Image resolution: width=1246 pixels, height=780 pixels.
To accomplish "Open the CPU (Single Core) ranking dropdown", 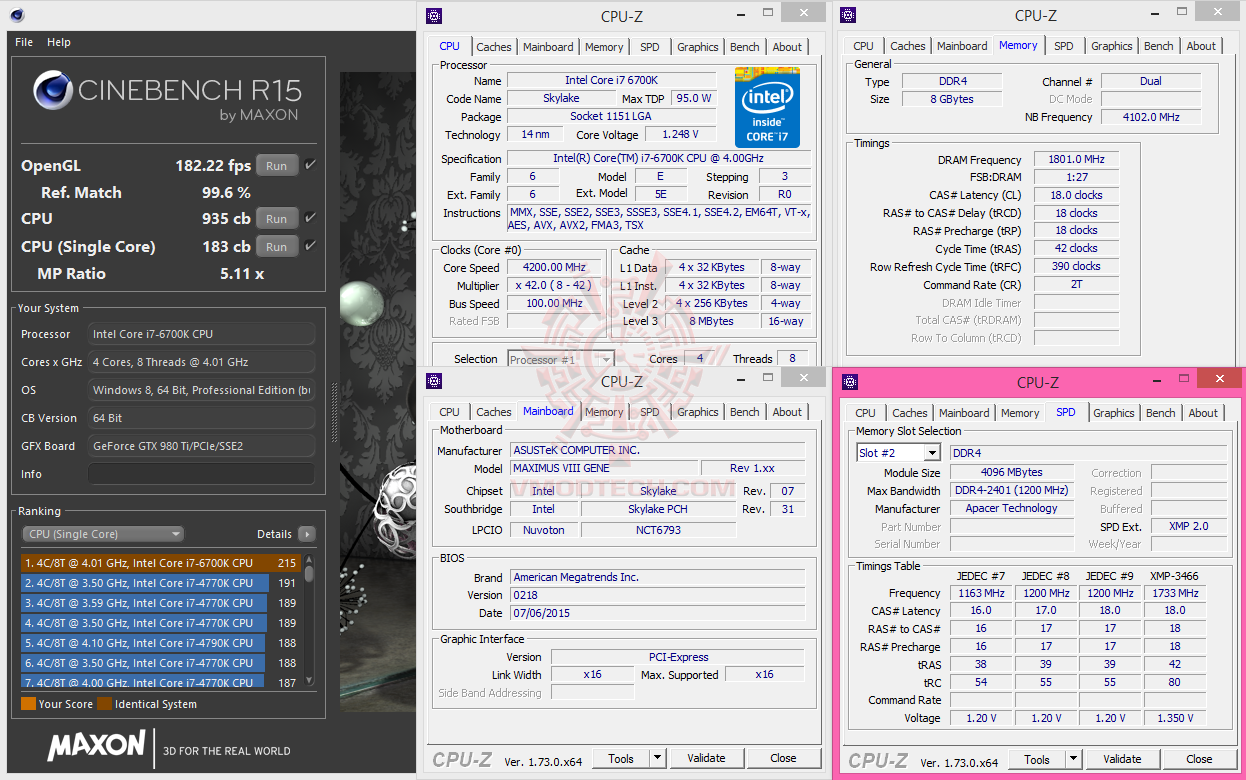I will (103, 534).
